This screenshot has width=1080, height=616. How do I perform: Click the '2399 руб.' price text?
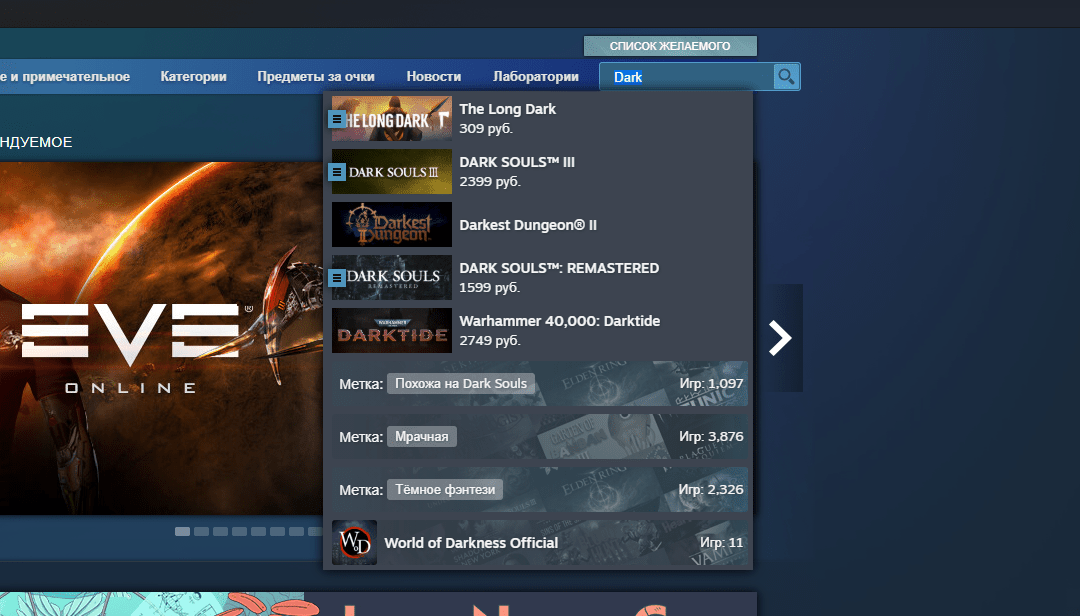490,182
